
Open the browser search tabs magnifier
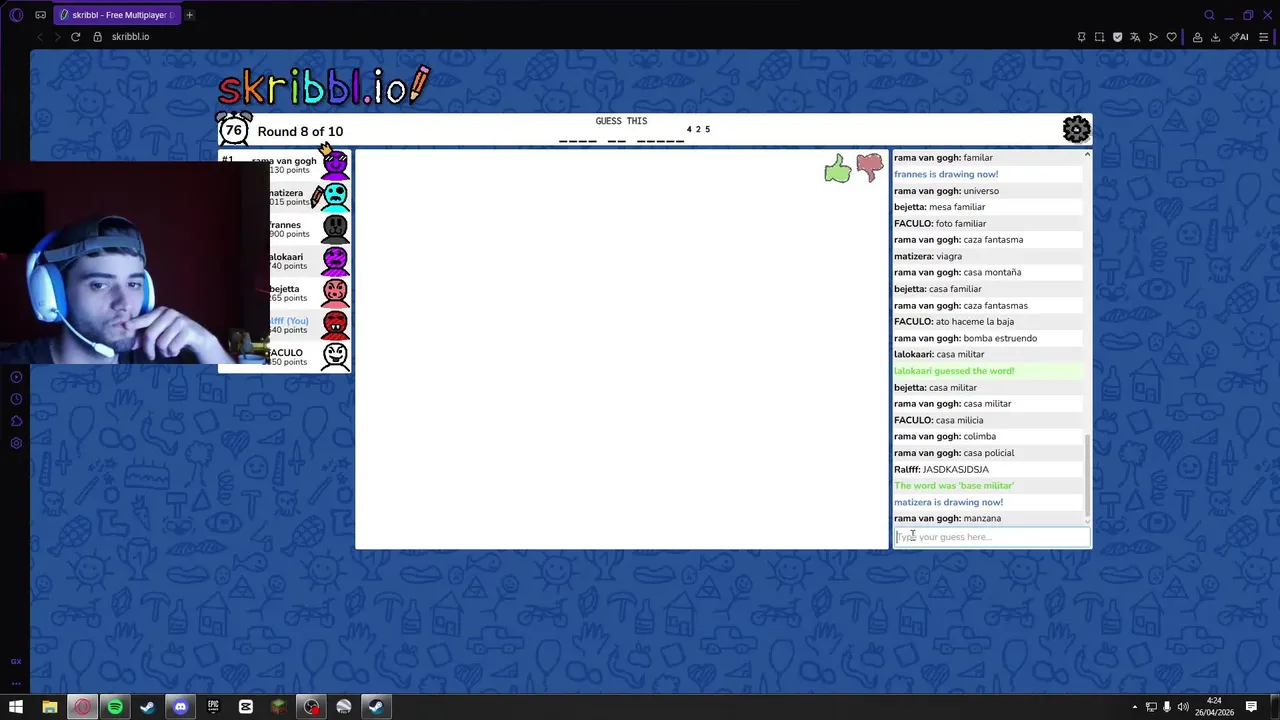pyautogui.click(x=1209, y=15)
